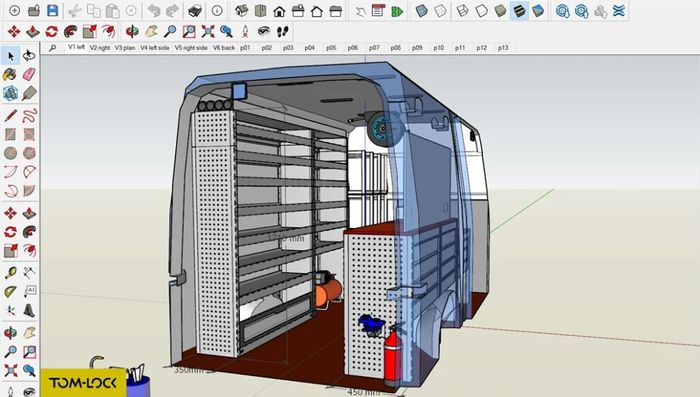Select the Push/Pull tool in the top toolbar
The width and height of the screenshot is (700, 397).
(33, 31)
